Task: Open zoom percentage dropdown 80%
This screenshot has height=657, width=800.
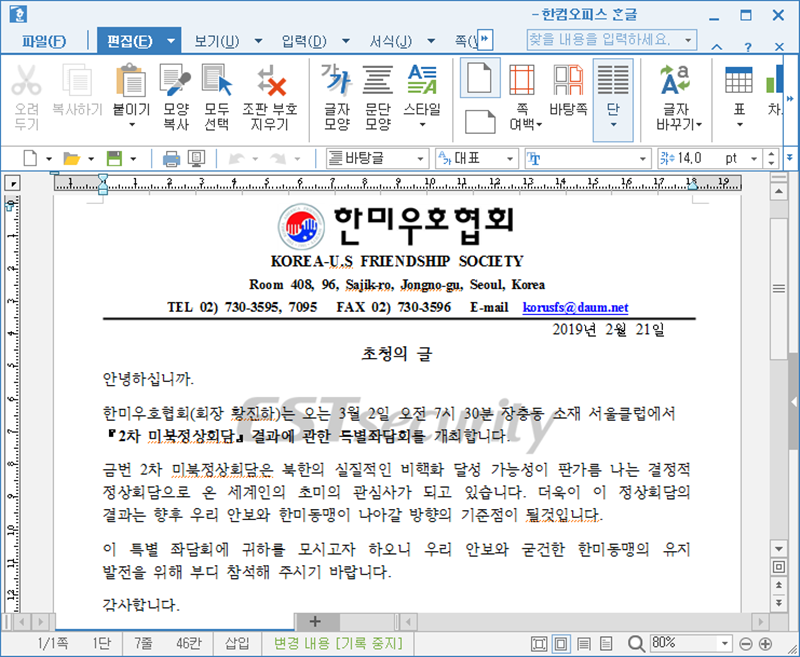Action: pos(724,644)
